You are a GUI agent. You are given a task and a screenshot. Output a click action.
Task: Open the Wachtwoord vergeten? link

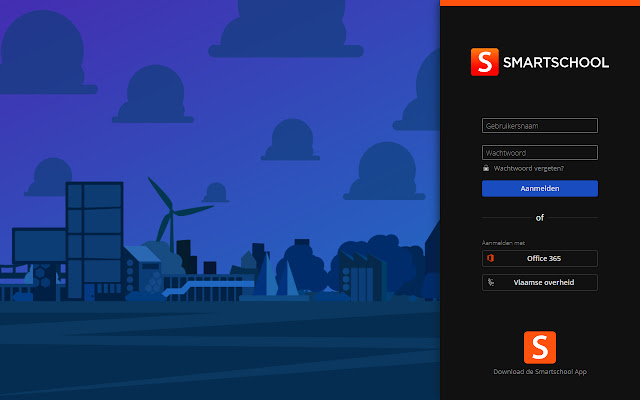click(x=529, y=168)
